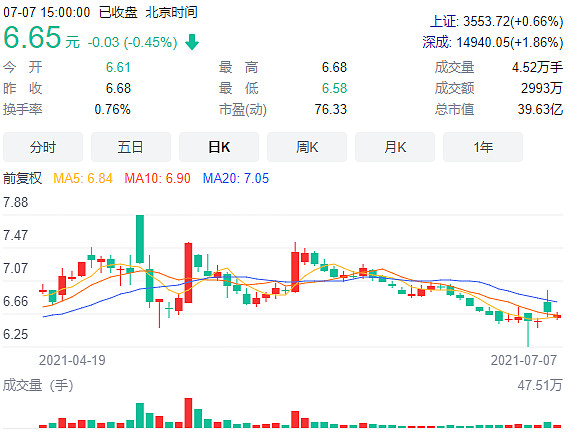Screen dimensions: 571x435
Task: Switch to the 周K weekly candlestick tab
Action: [307, 147]
